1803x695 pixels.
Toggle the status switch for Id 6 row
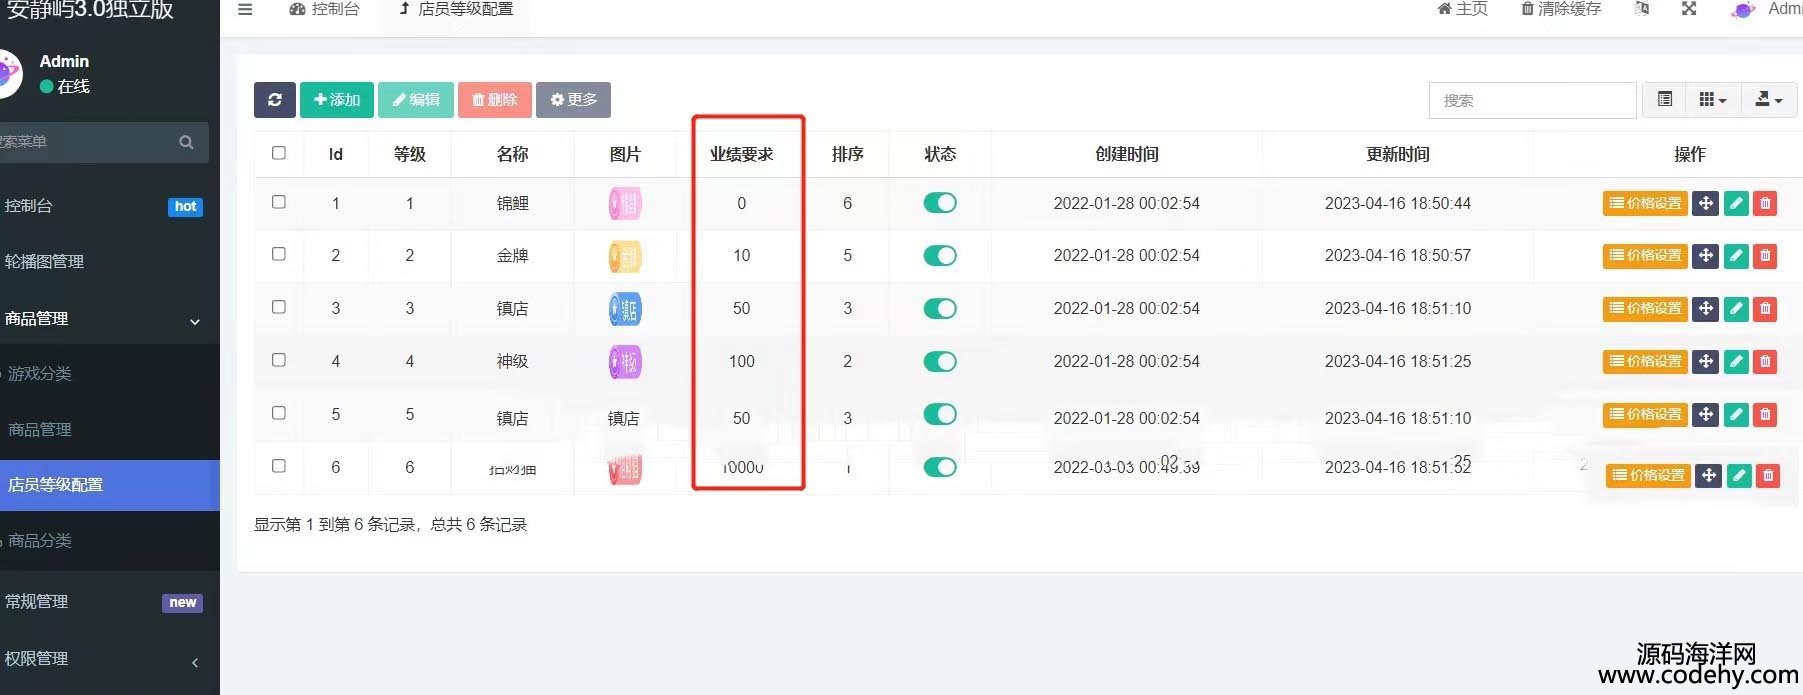pyautogui.click(x=940, y=467)
